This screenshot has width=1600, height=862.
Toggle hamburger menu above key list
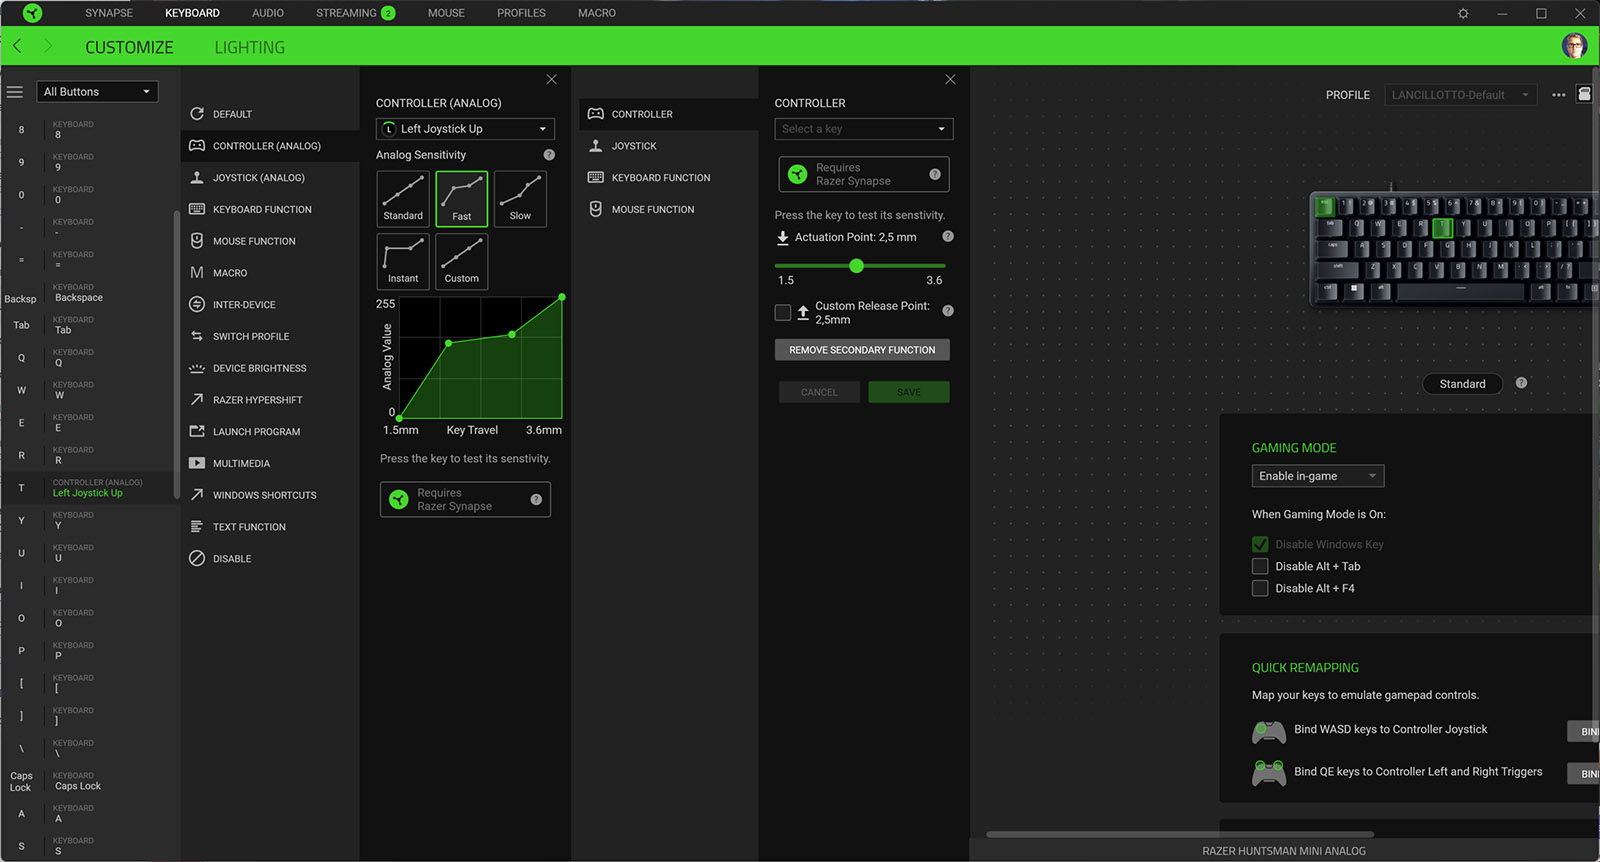15,92
